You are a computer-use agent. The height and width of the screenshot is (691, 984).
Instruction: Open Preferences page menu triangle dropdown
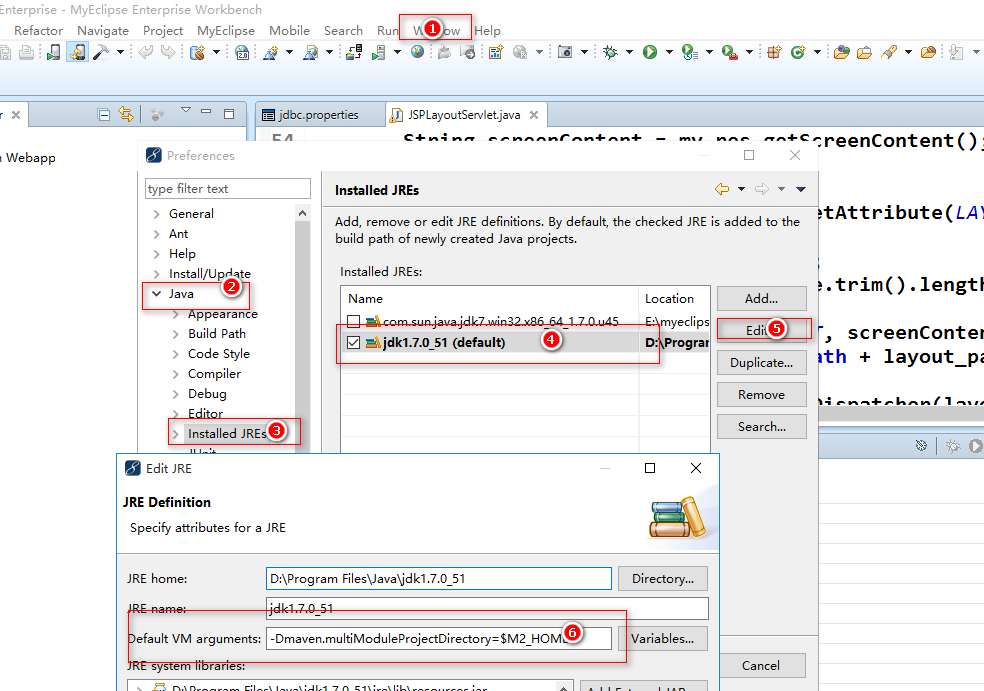pos(801,189)
